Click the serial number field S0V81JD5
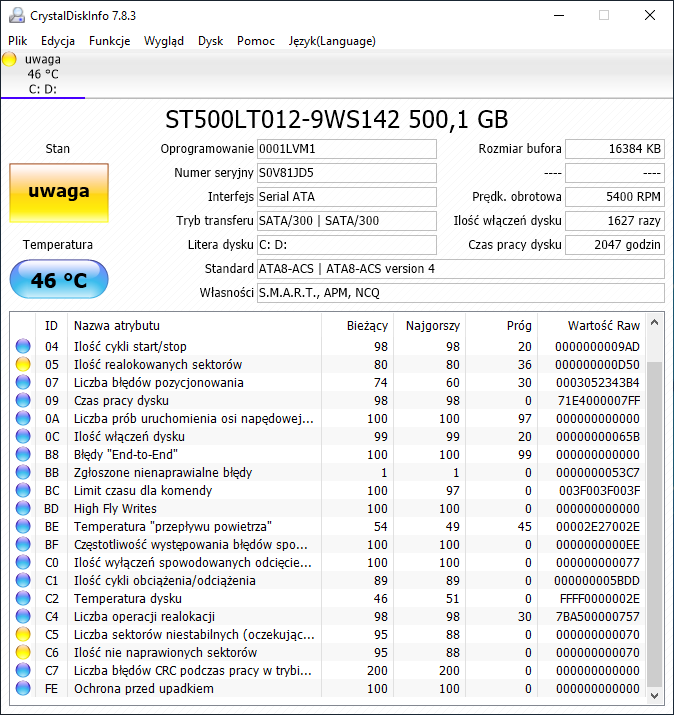This screenshot has height=715, width=674. [x=347, y=173]
